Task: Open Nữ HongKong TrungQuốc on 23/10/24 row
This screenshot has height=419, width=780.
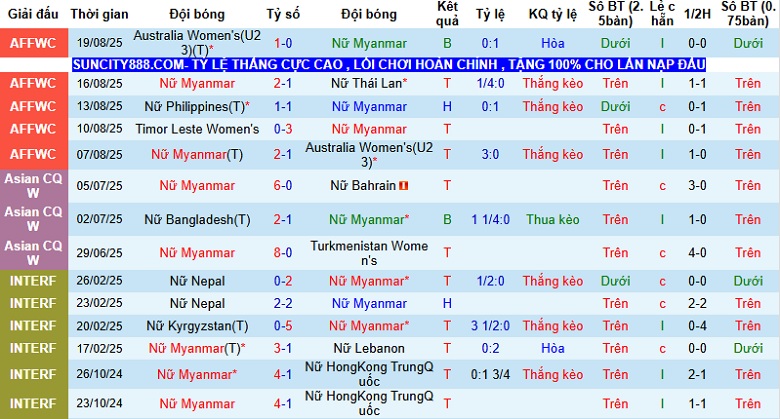Action: coord(369,404)
